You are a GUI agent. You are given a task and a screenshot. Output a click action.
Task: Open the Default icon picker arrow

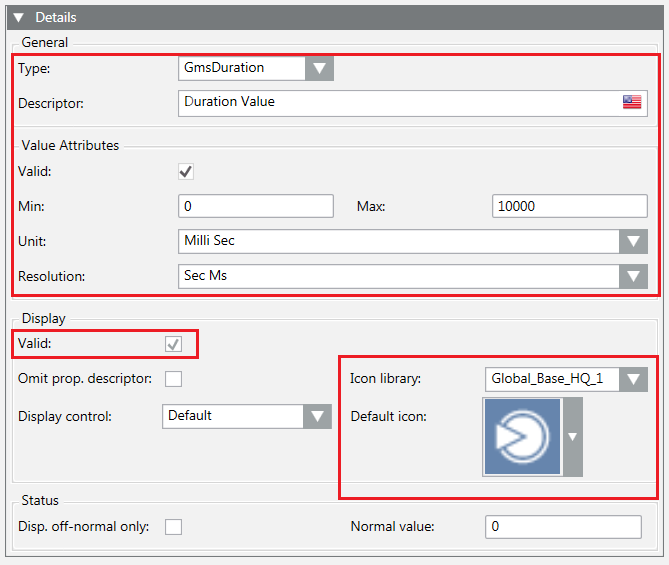573,436
